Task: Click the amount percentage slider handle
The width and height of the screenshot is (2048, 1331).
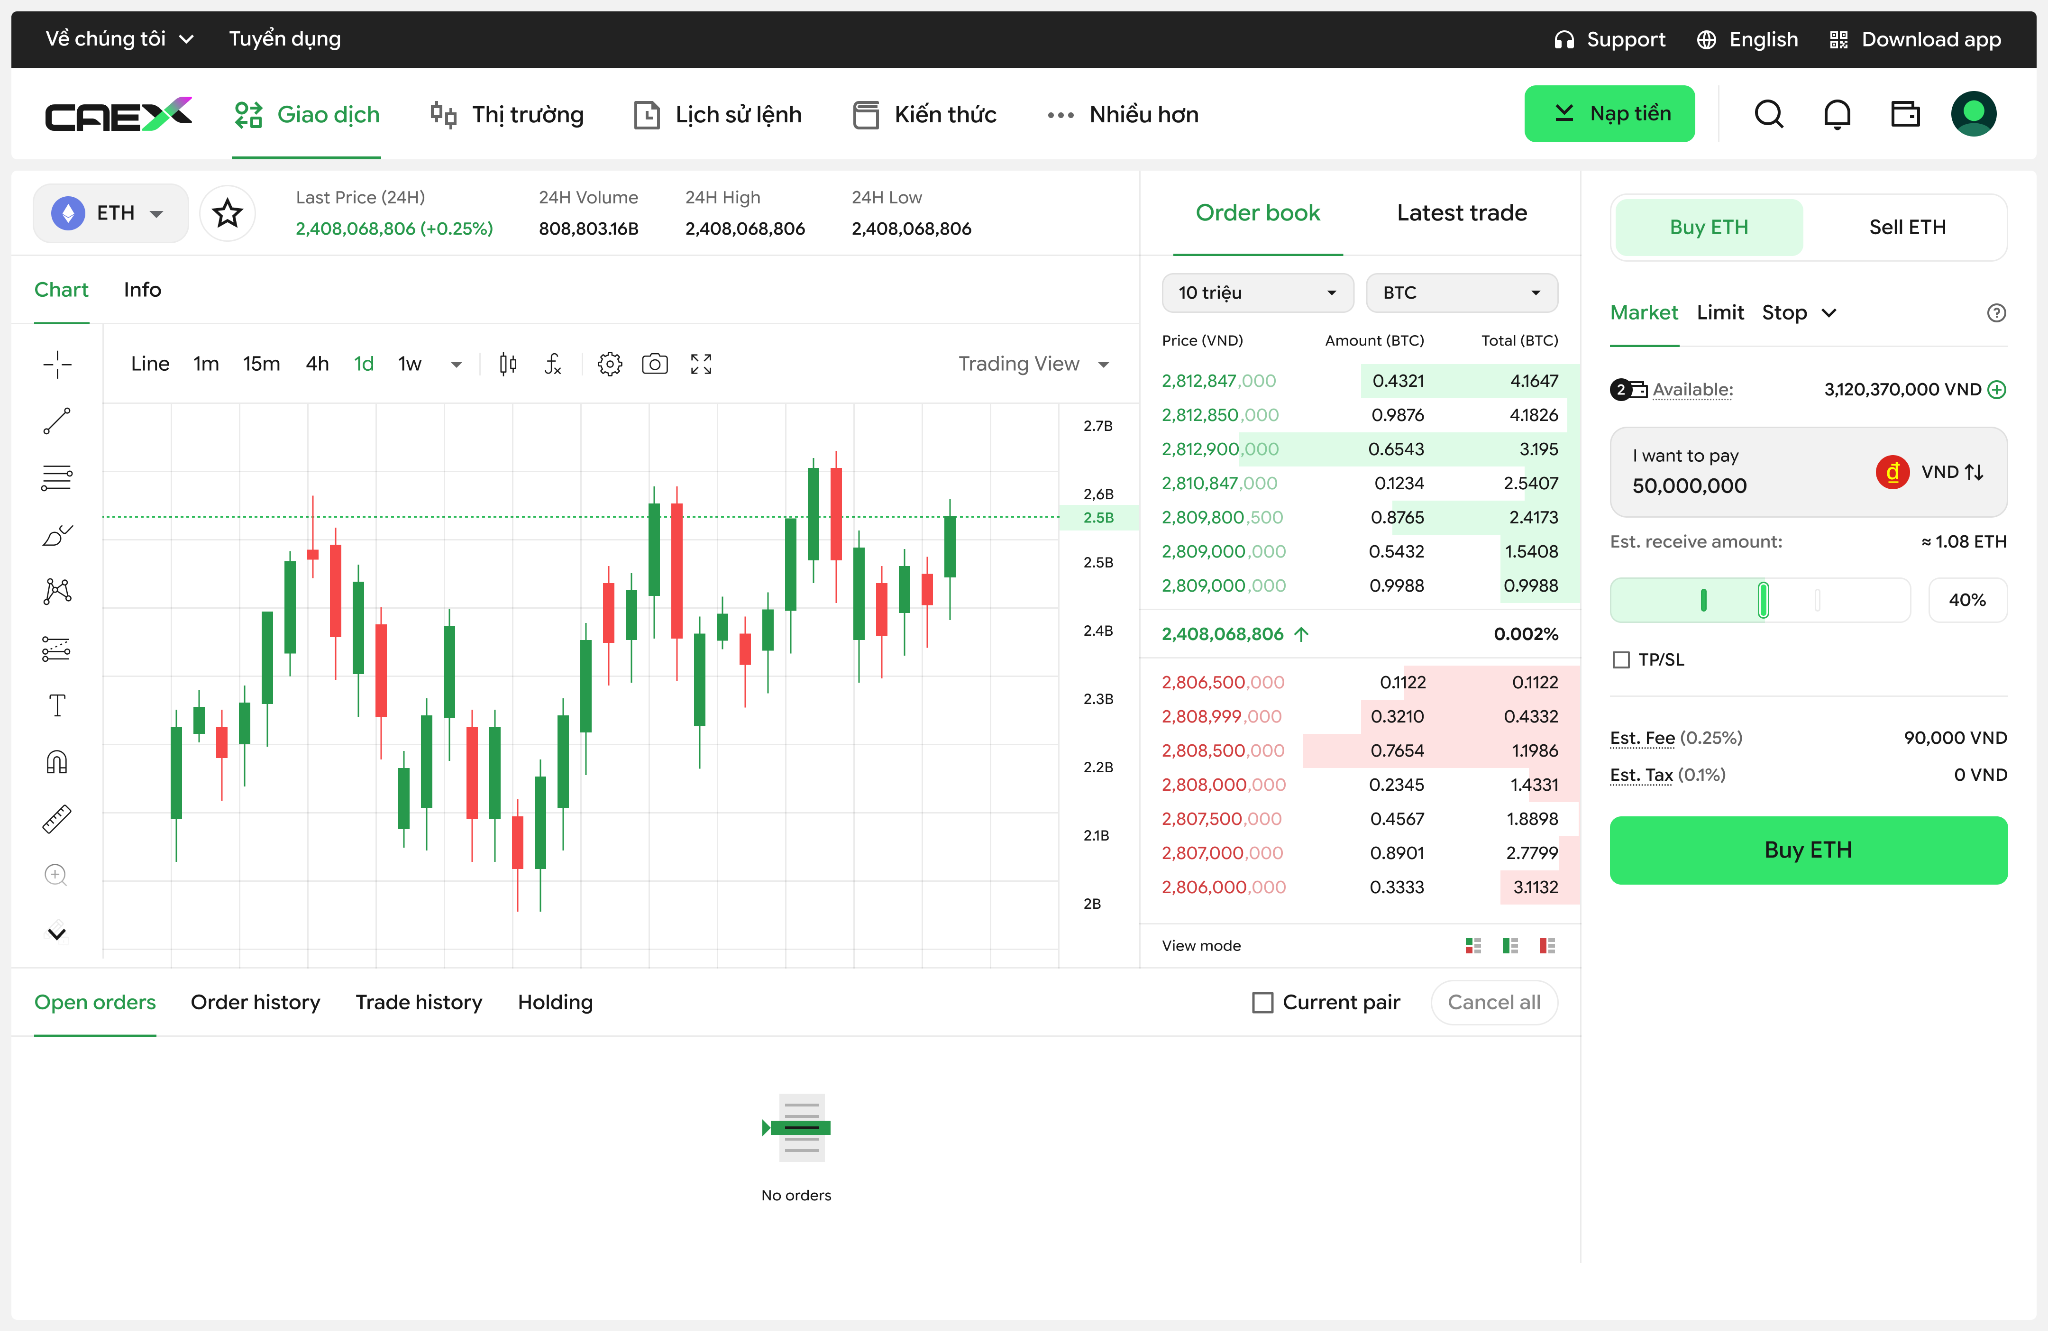Action: tap(1763, 600)
